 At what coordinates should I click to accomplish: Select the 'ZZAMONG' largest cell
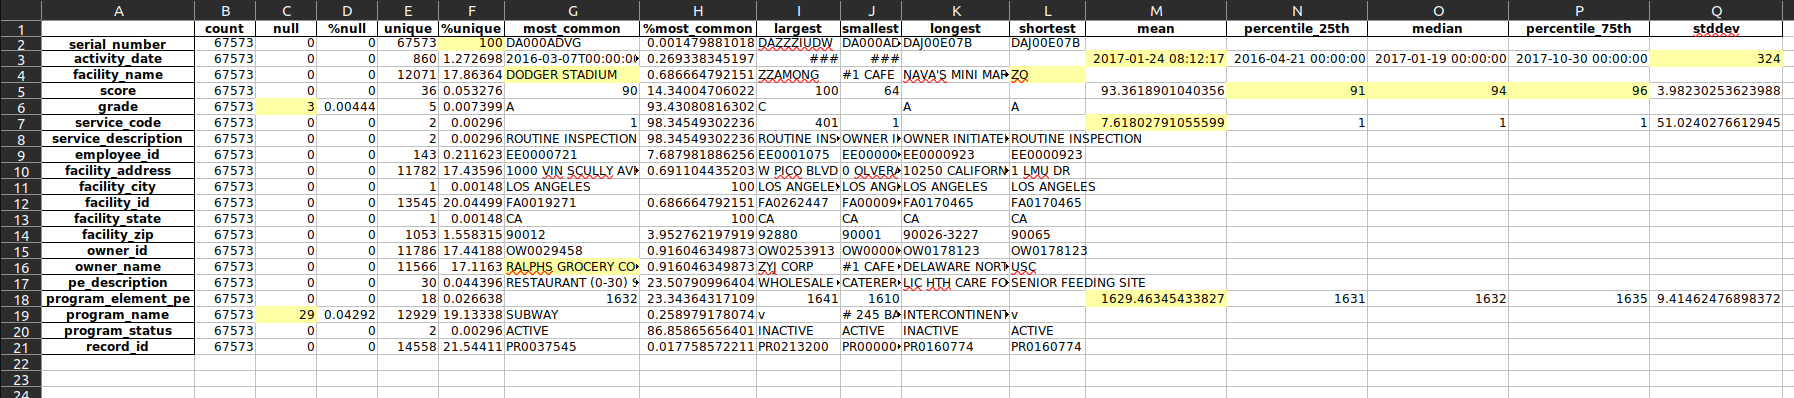tap(798, 75)
